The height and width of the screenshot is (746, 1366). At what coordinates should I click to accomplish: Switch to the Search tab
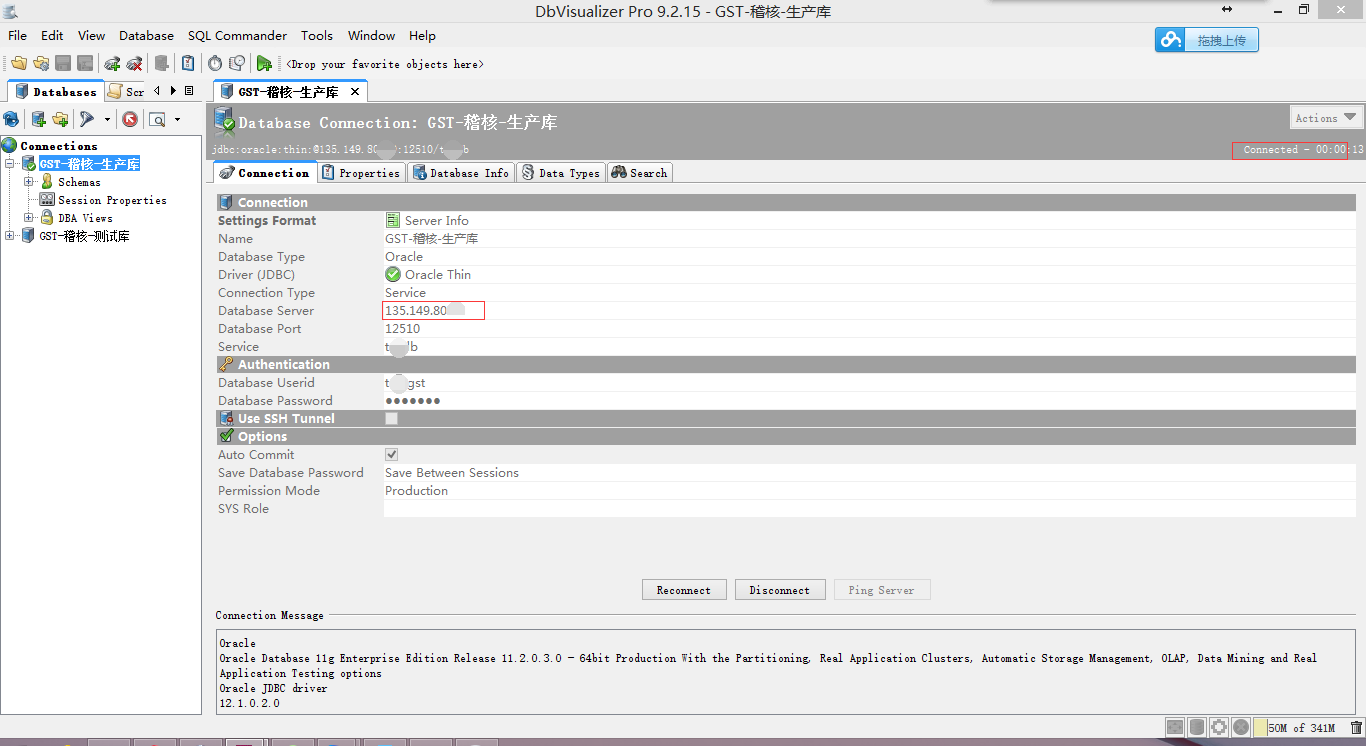click(x=639, y=173)
